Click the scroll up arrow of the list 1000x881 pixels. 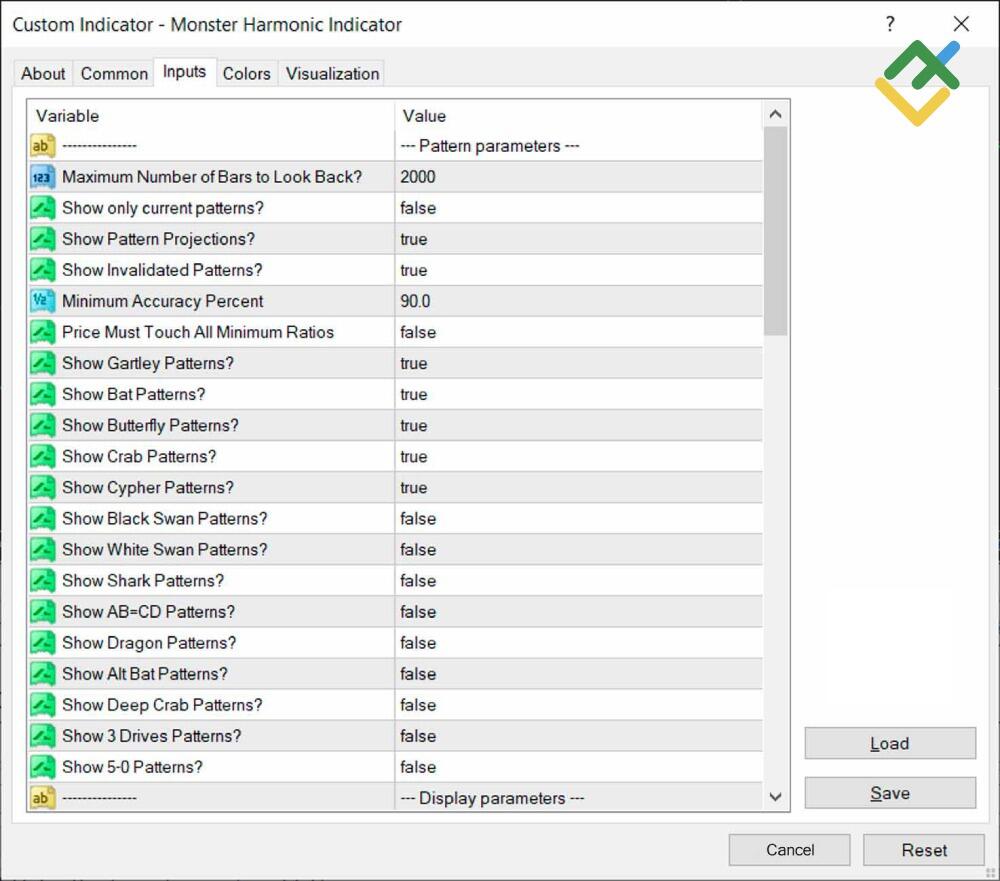coord(776,115)
